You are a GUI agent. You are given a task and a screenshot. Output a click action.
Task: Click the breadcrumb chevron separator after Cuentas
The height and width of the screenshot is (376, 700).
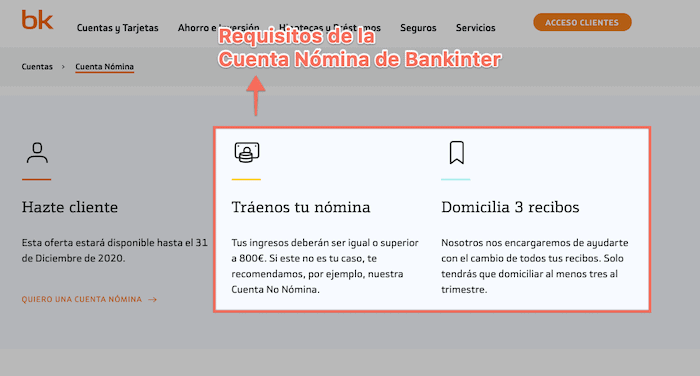(x=63, y=67)
